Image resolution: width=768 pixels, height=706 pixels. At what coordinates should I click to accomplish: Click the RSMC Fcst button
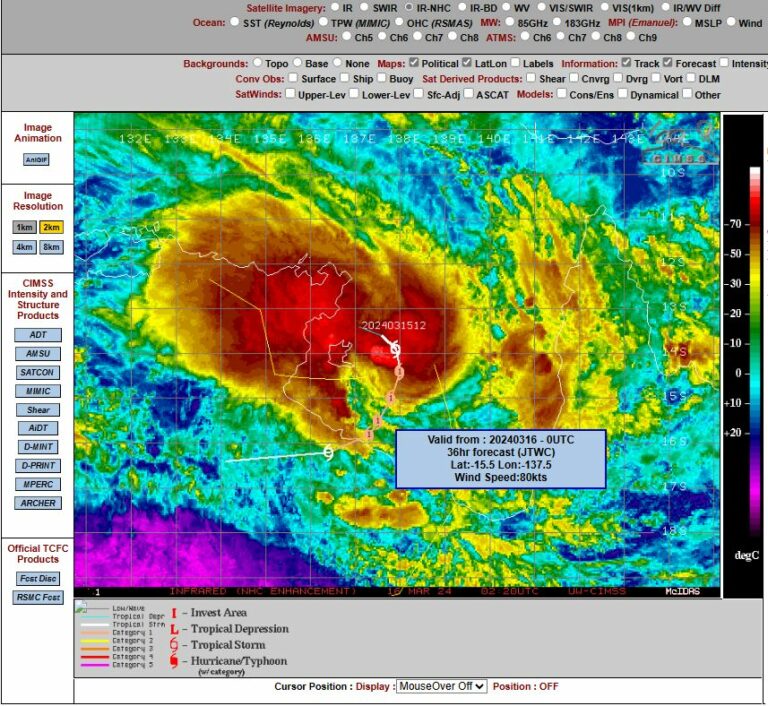point(38,597)
